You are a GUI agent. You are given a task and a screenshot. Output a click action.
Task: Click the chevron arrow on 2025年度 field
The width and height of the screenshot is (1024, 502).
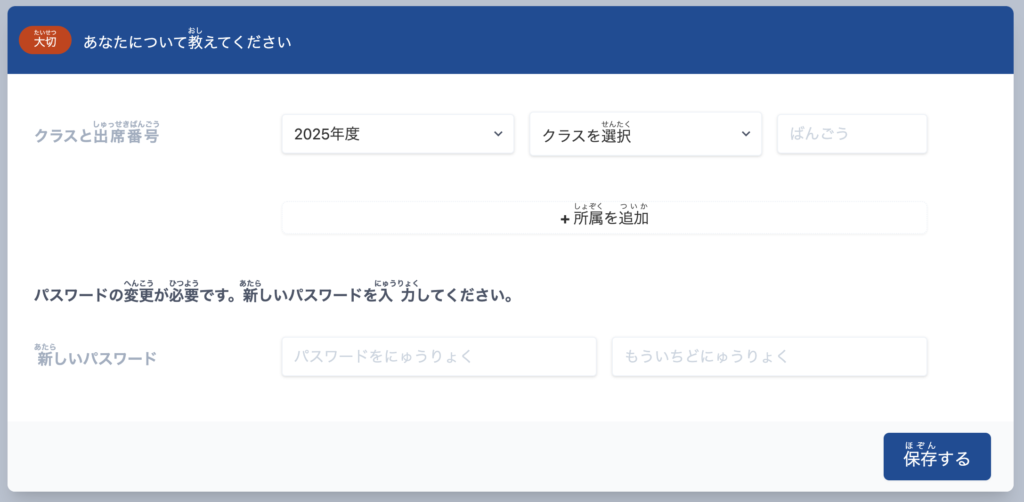click(x=498, y=134)
